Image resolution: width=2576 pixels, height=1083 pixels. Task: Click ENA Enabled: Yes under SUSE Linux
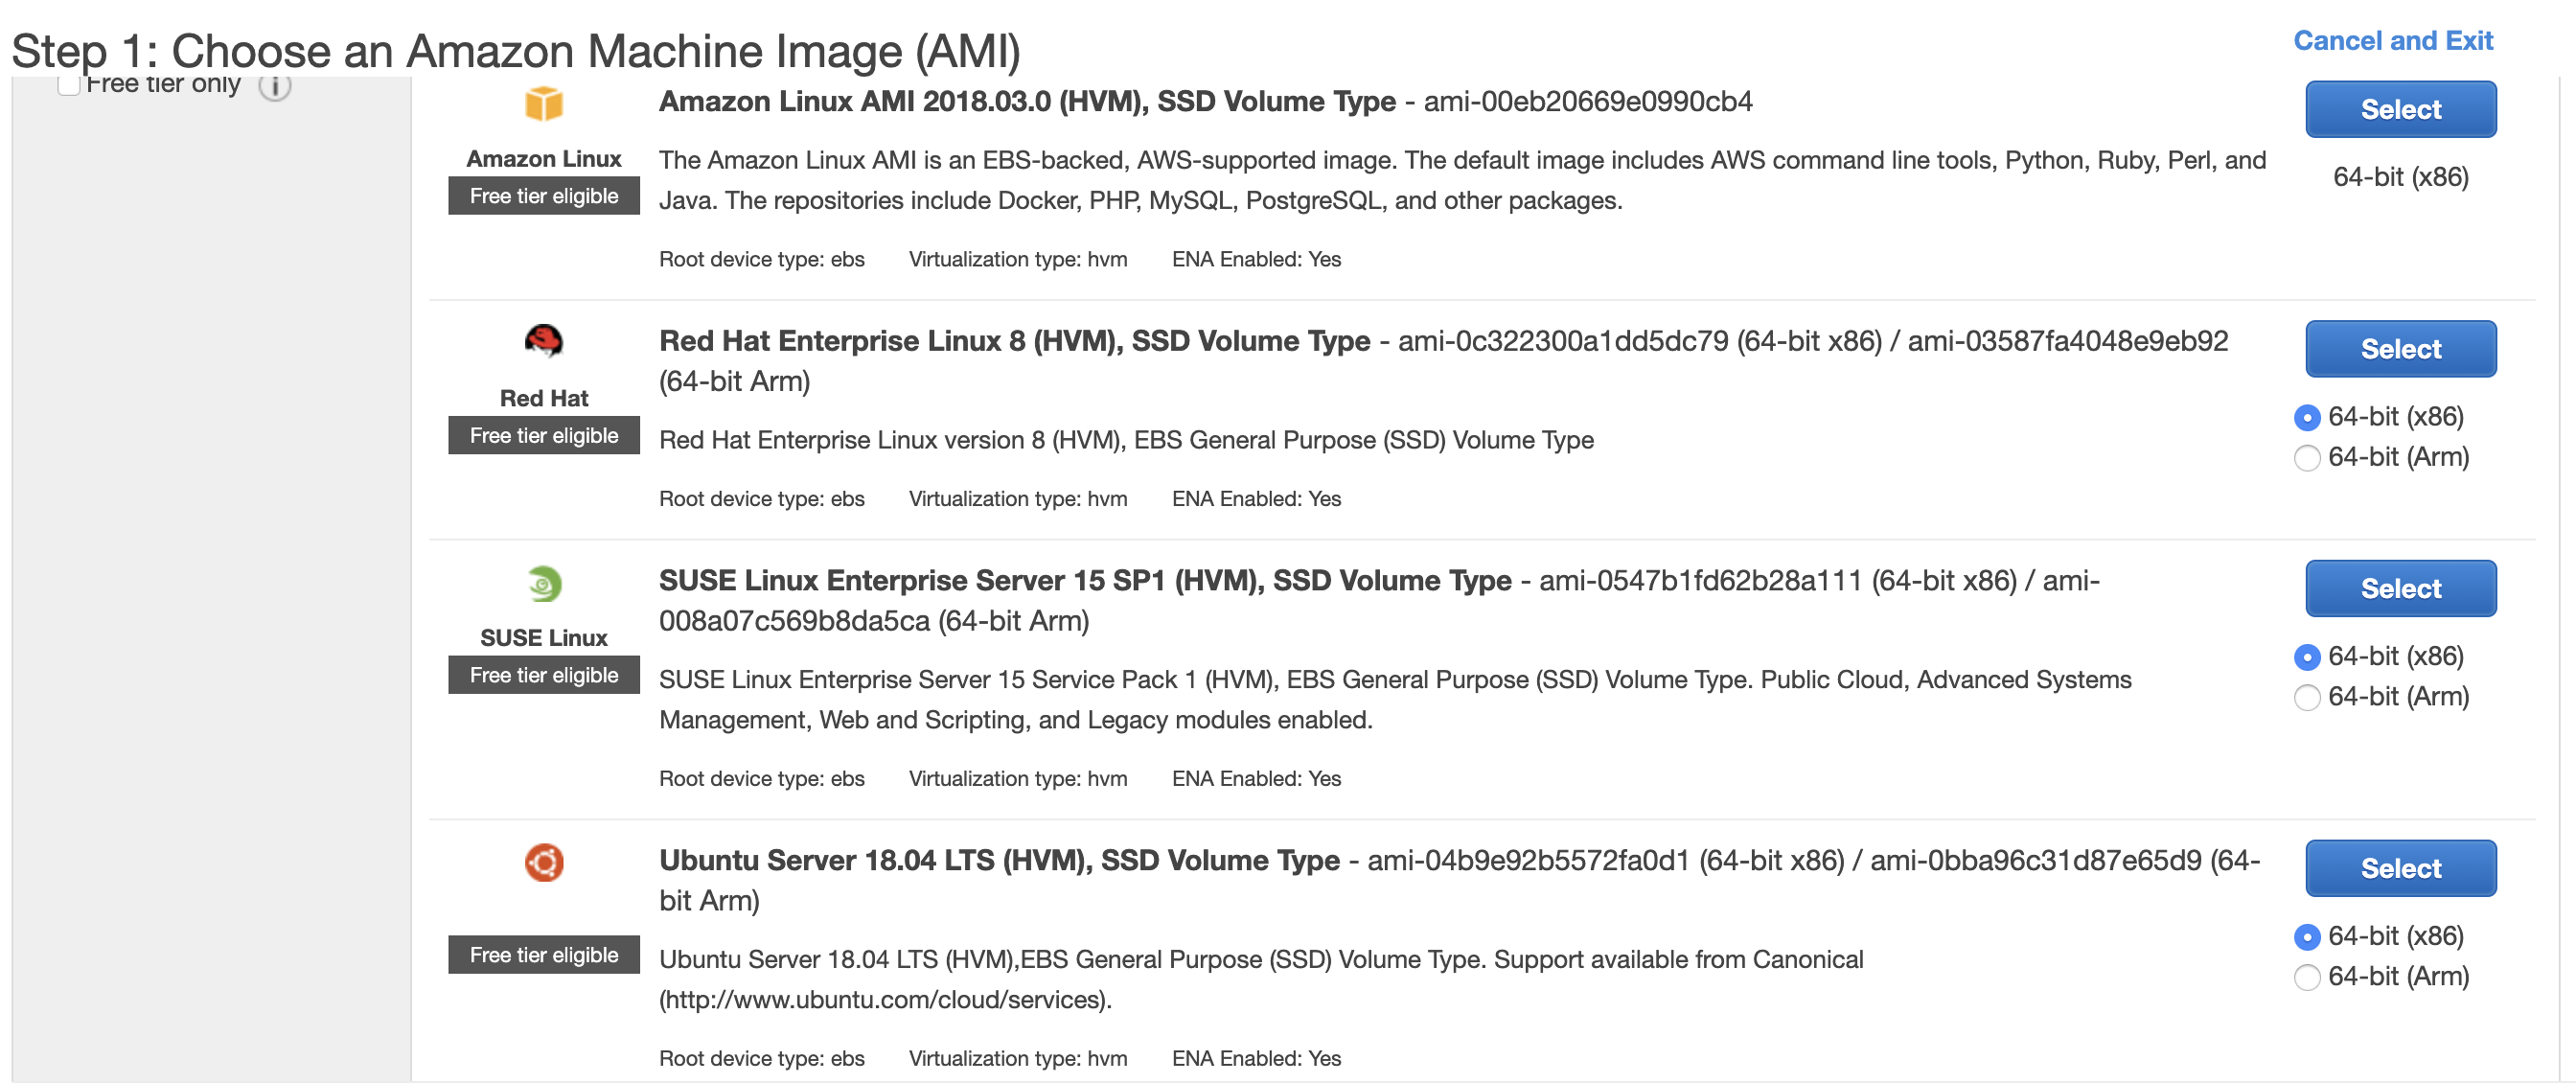coord(1256,780)
